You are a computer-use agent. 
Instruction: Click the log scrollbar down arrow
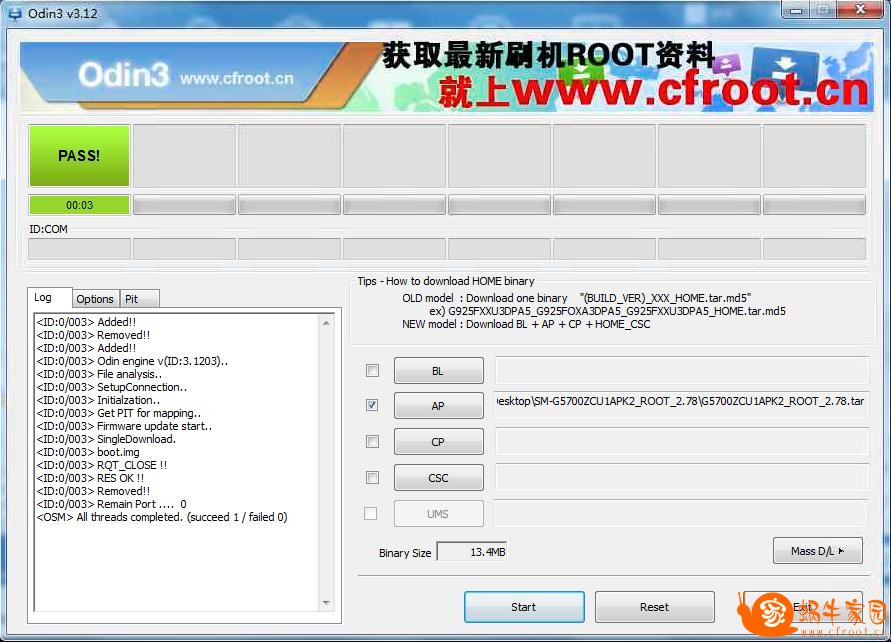click(326, 603)
